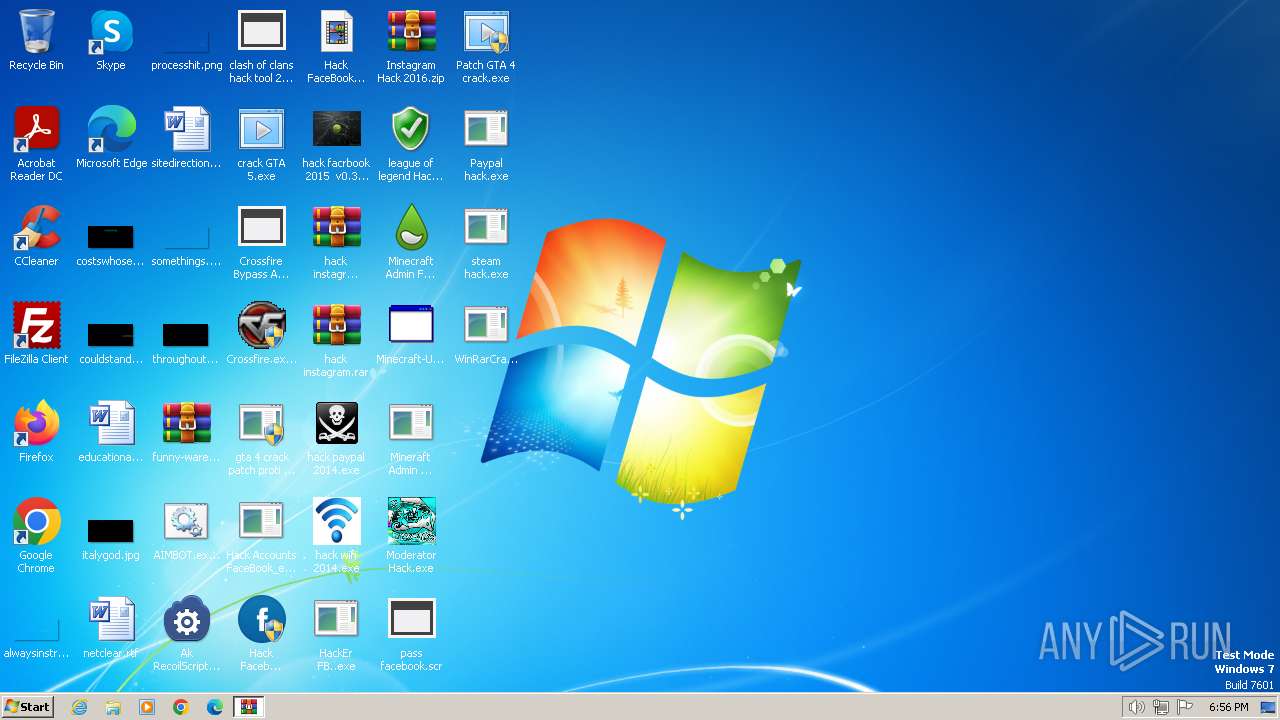1280x720 pixels.
Task: Select AIMBOT.exe gear icon
Action: [186, 522]
